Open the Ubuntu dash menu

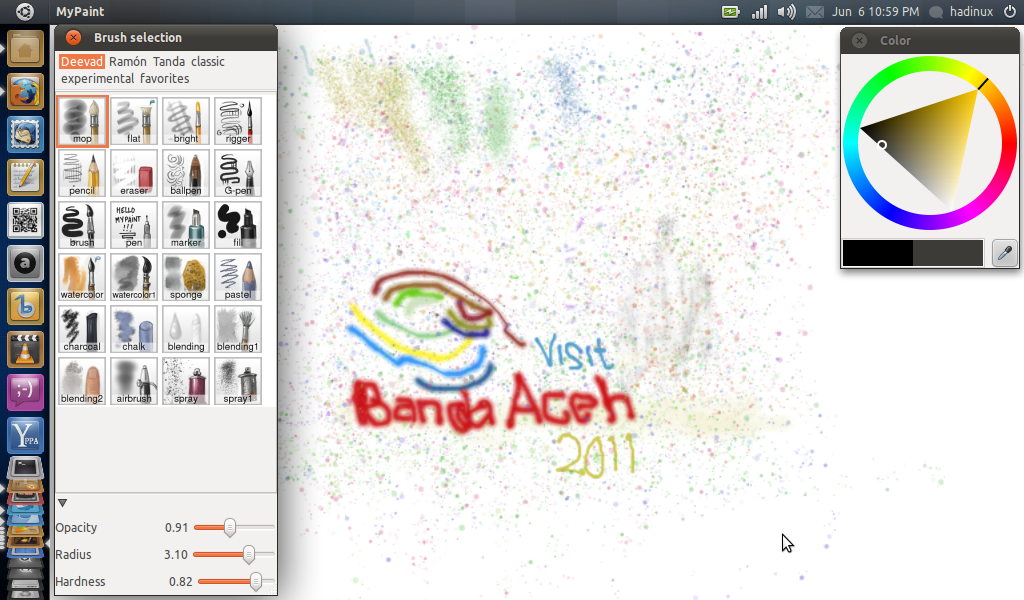click(25, 12)
